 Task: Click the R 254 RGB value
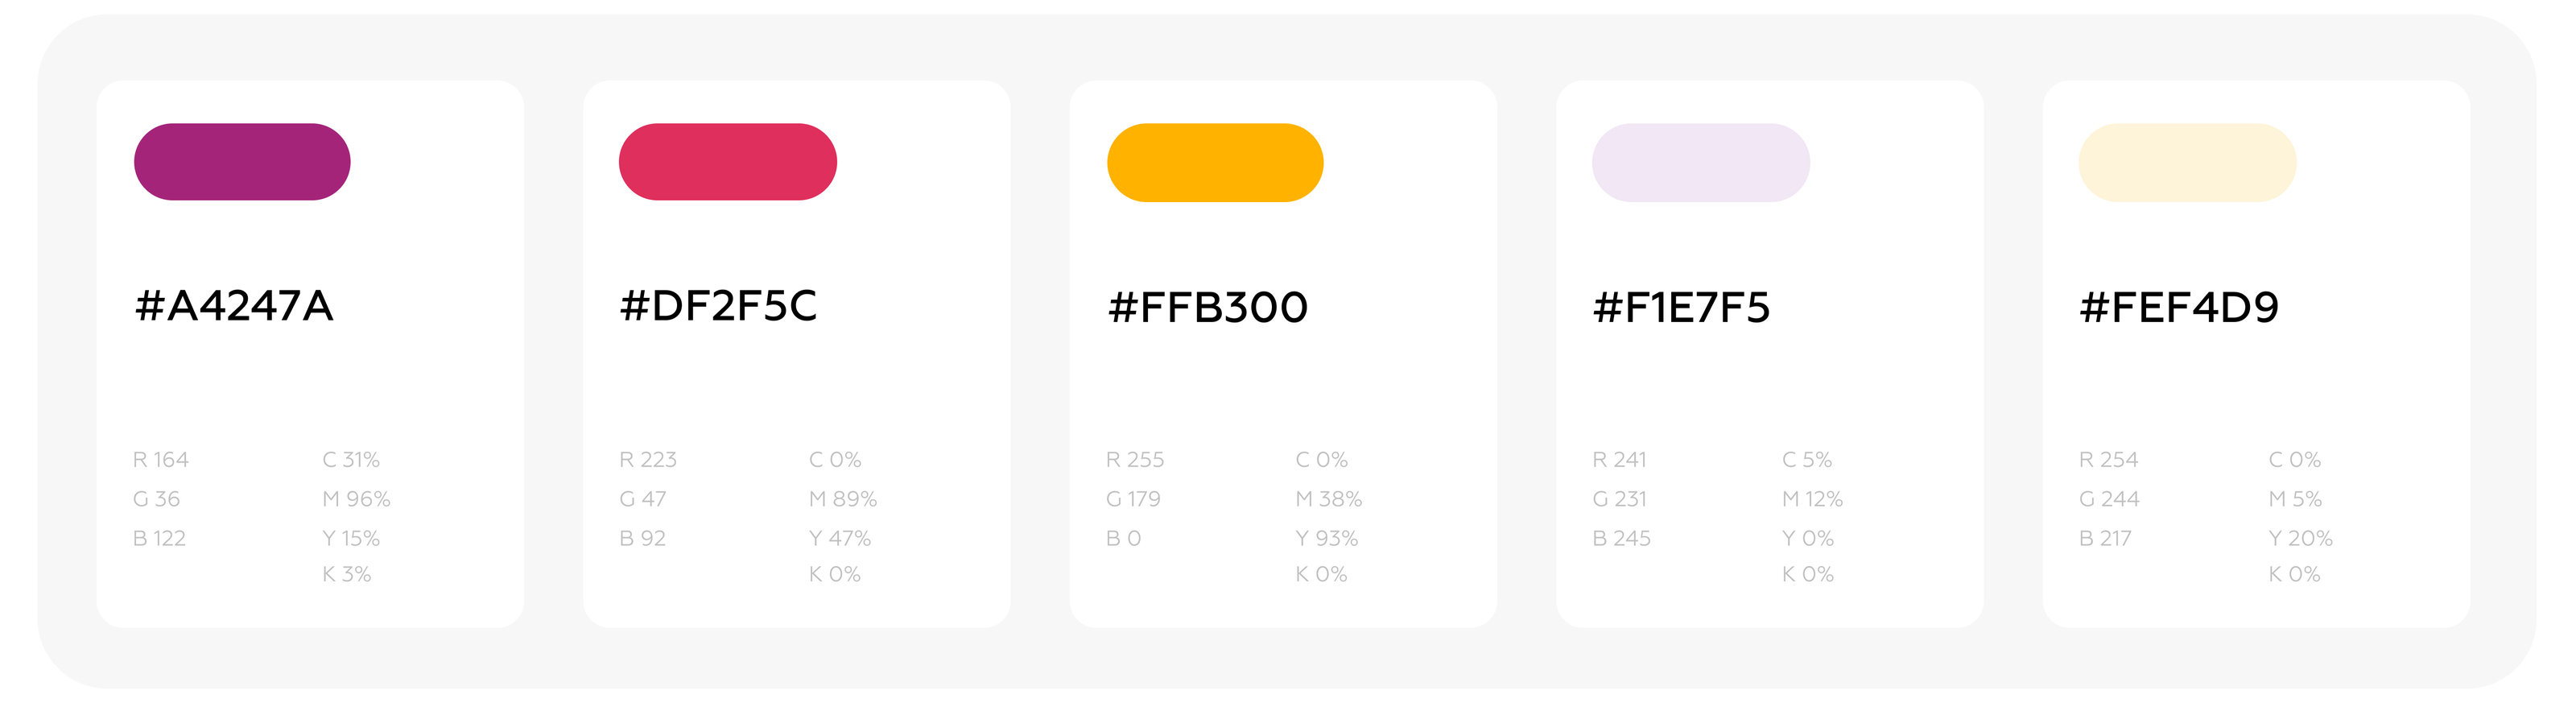2108,460
